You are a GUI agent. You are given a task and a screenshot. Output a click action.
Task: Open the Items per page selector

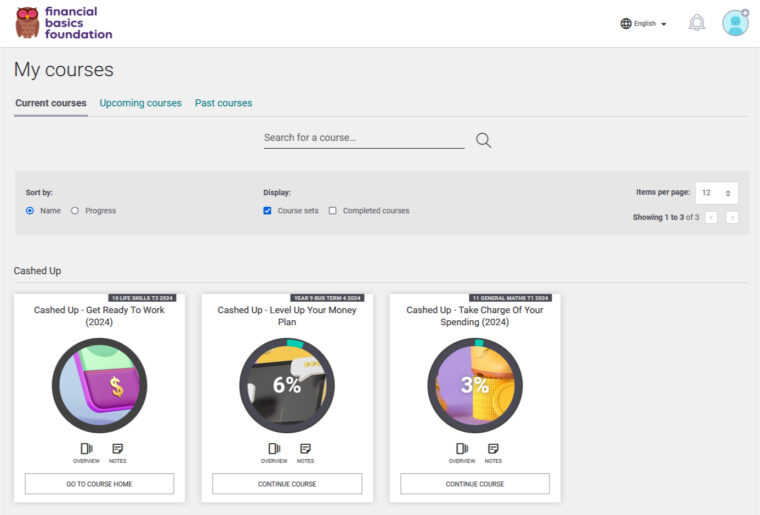tap(716, 193)
